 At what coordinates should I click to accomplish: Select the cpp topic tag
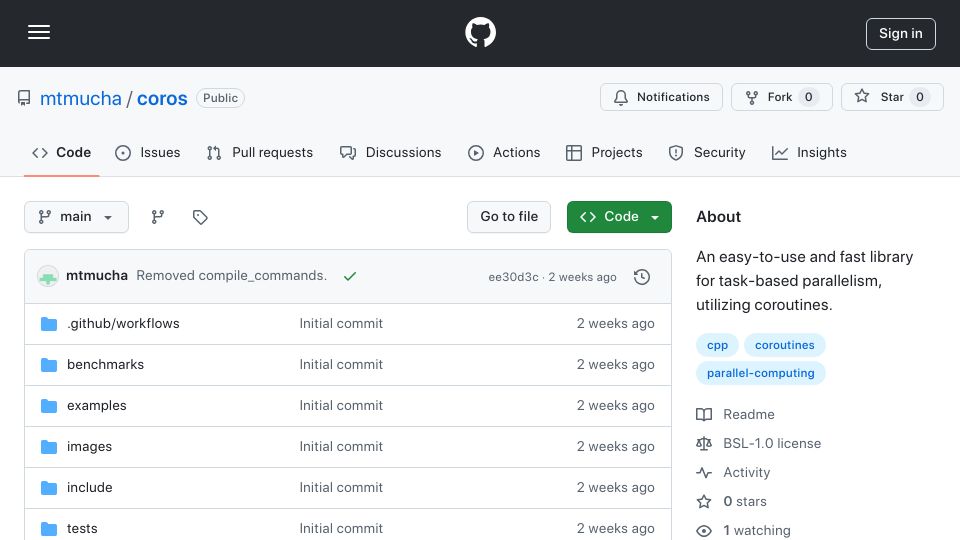tap(718, 345)
